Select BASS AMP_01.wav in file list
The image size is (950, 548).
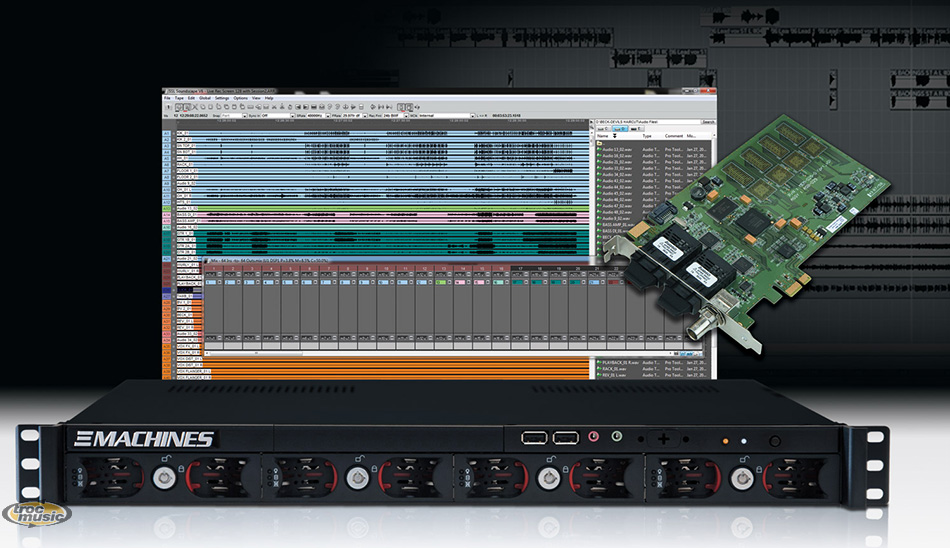coord(618,225)
